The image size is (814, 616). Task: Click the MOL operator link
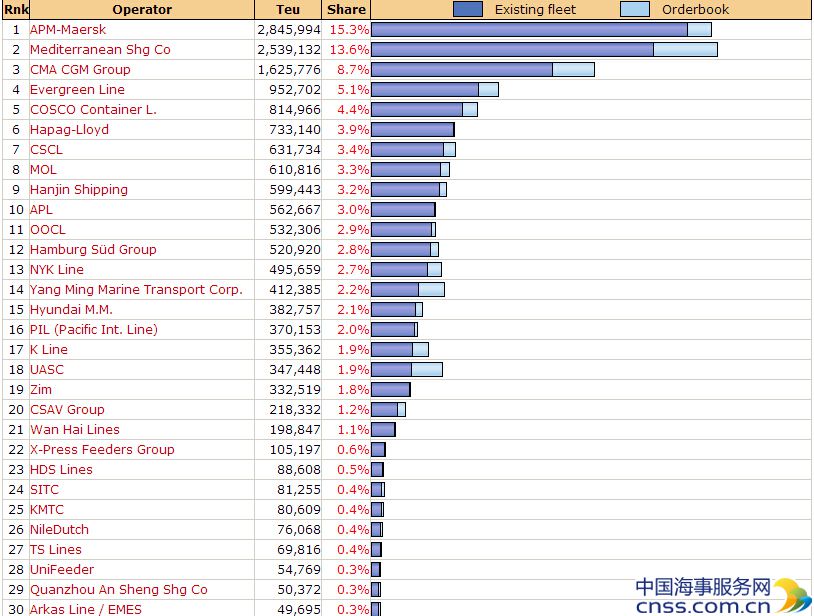[43, 170]
